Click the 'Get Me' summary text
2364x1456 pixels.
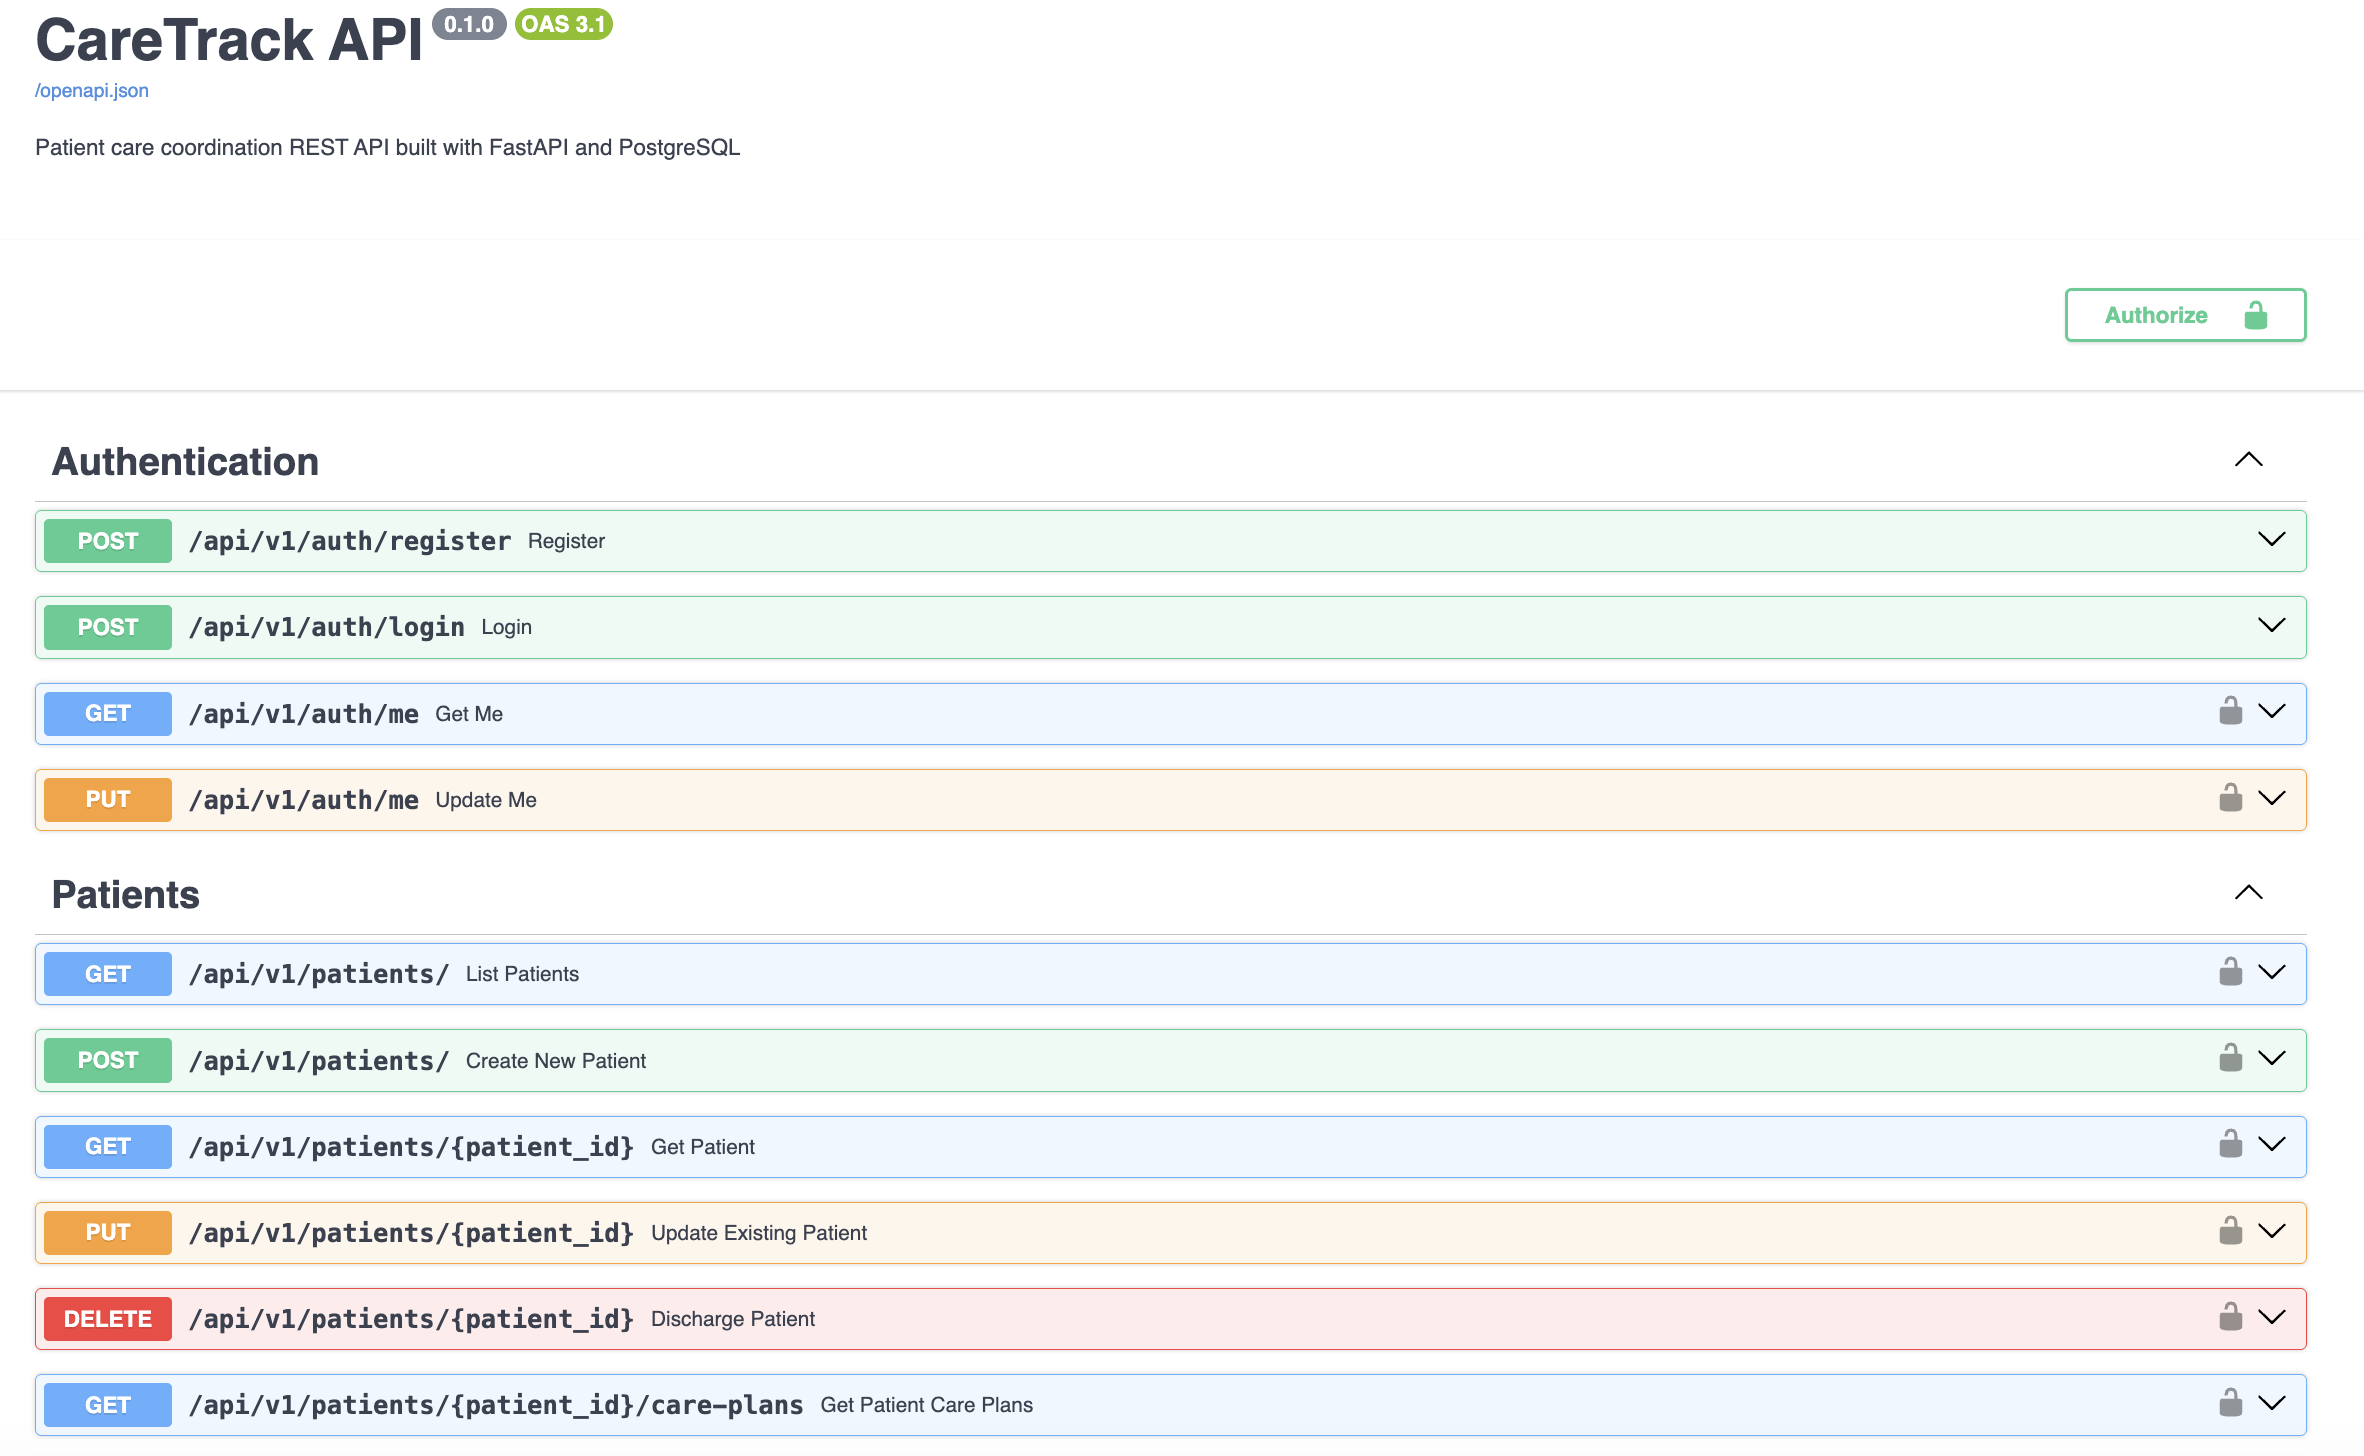coord(469,714)
